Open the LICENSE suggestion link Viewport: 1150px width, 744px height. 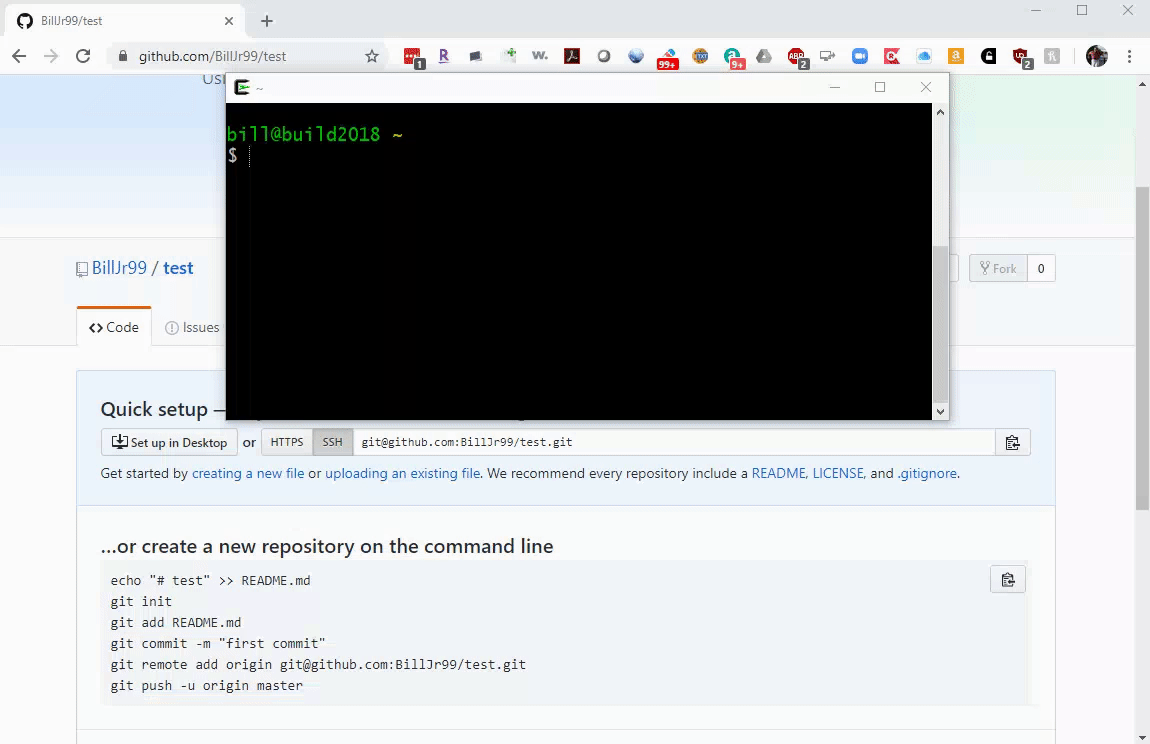[838, 473]
